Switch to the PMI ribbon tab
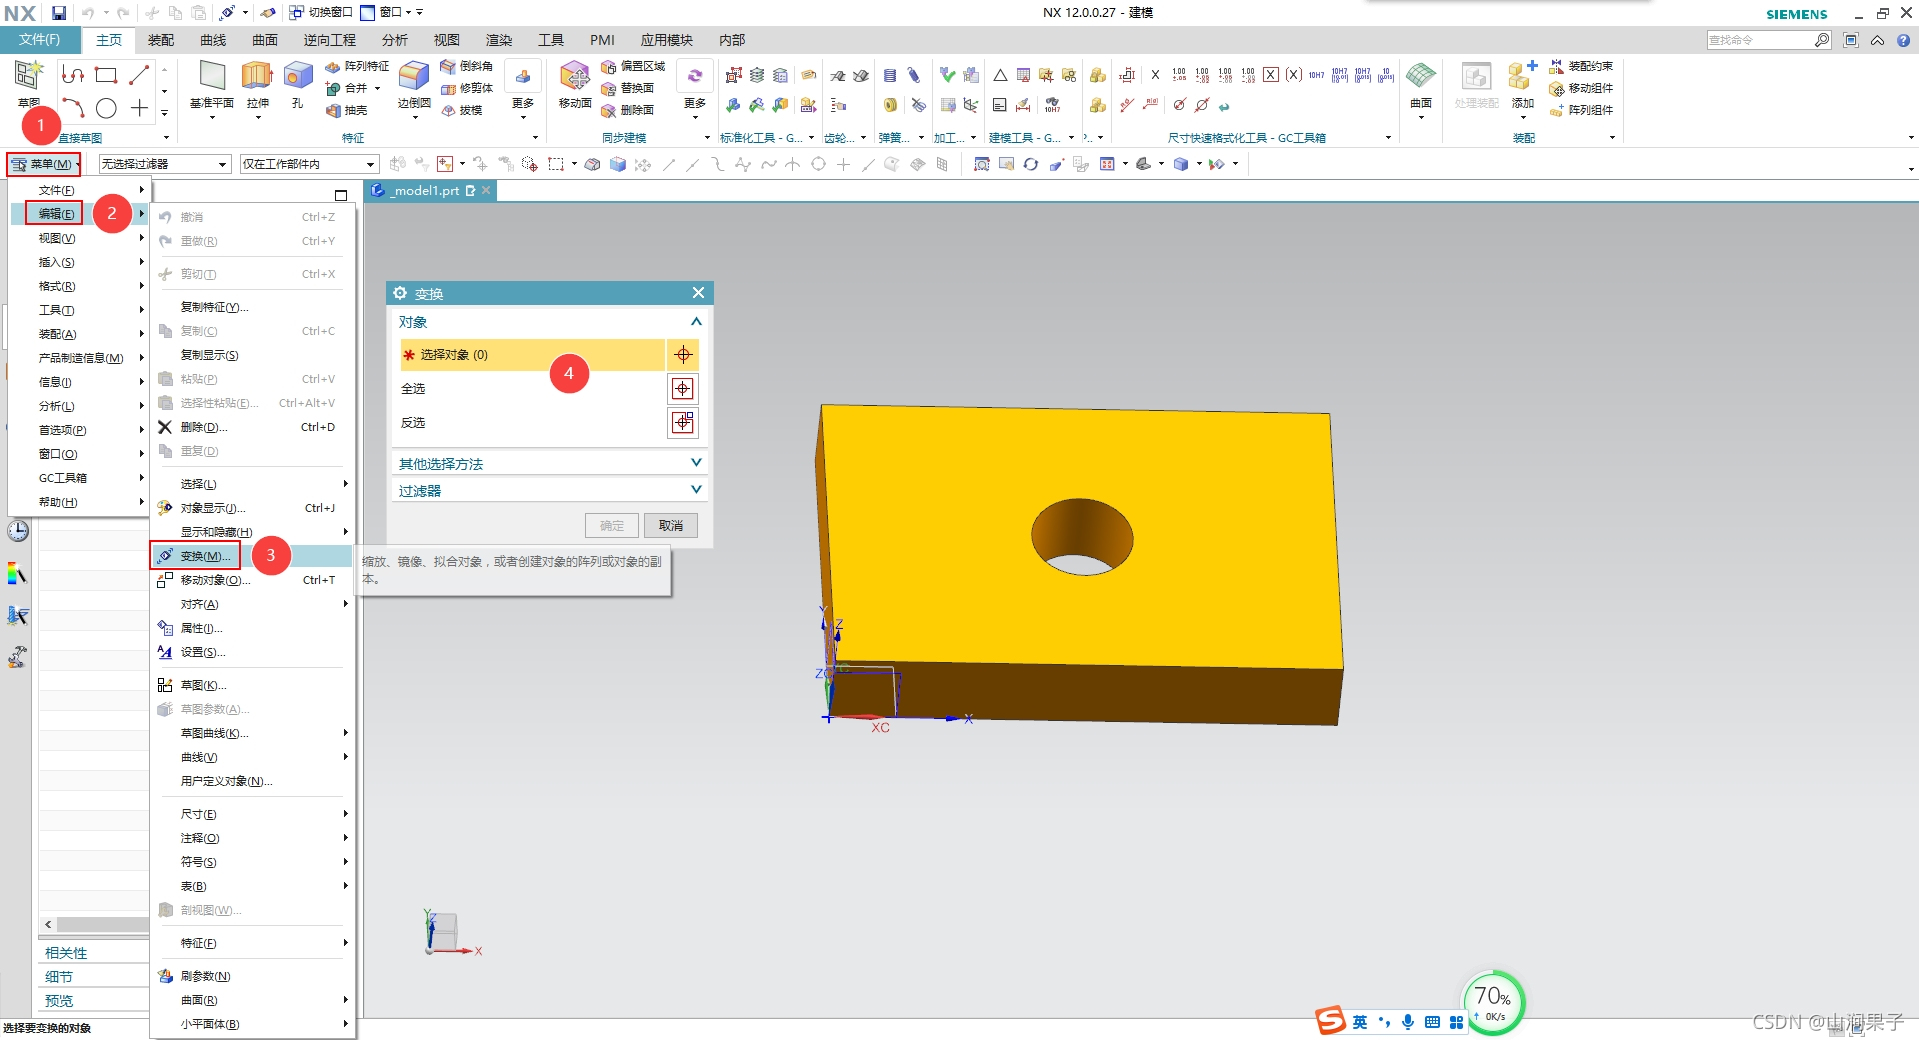This screenshot has width=1919, height=1040. click(x=602, y=40)
